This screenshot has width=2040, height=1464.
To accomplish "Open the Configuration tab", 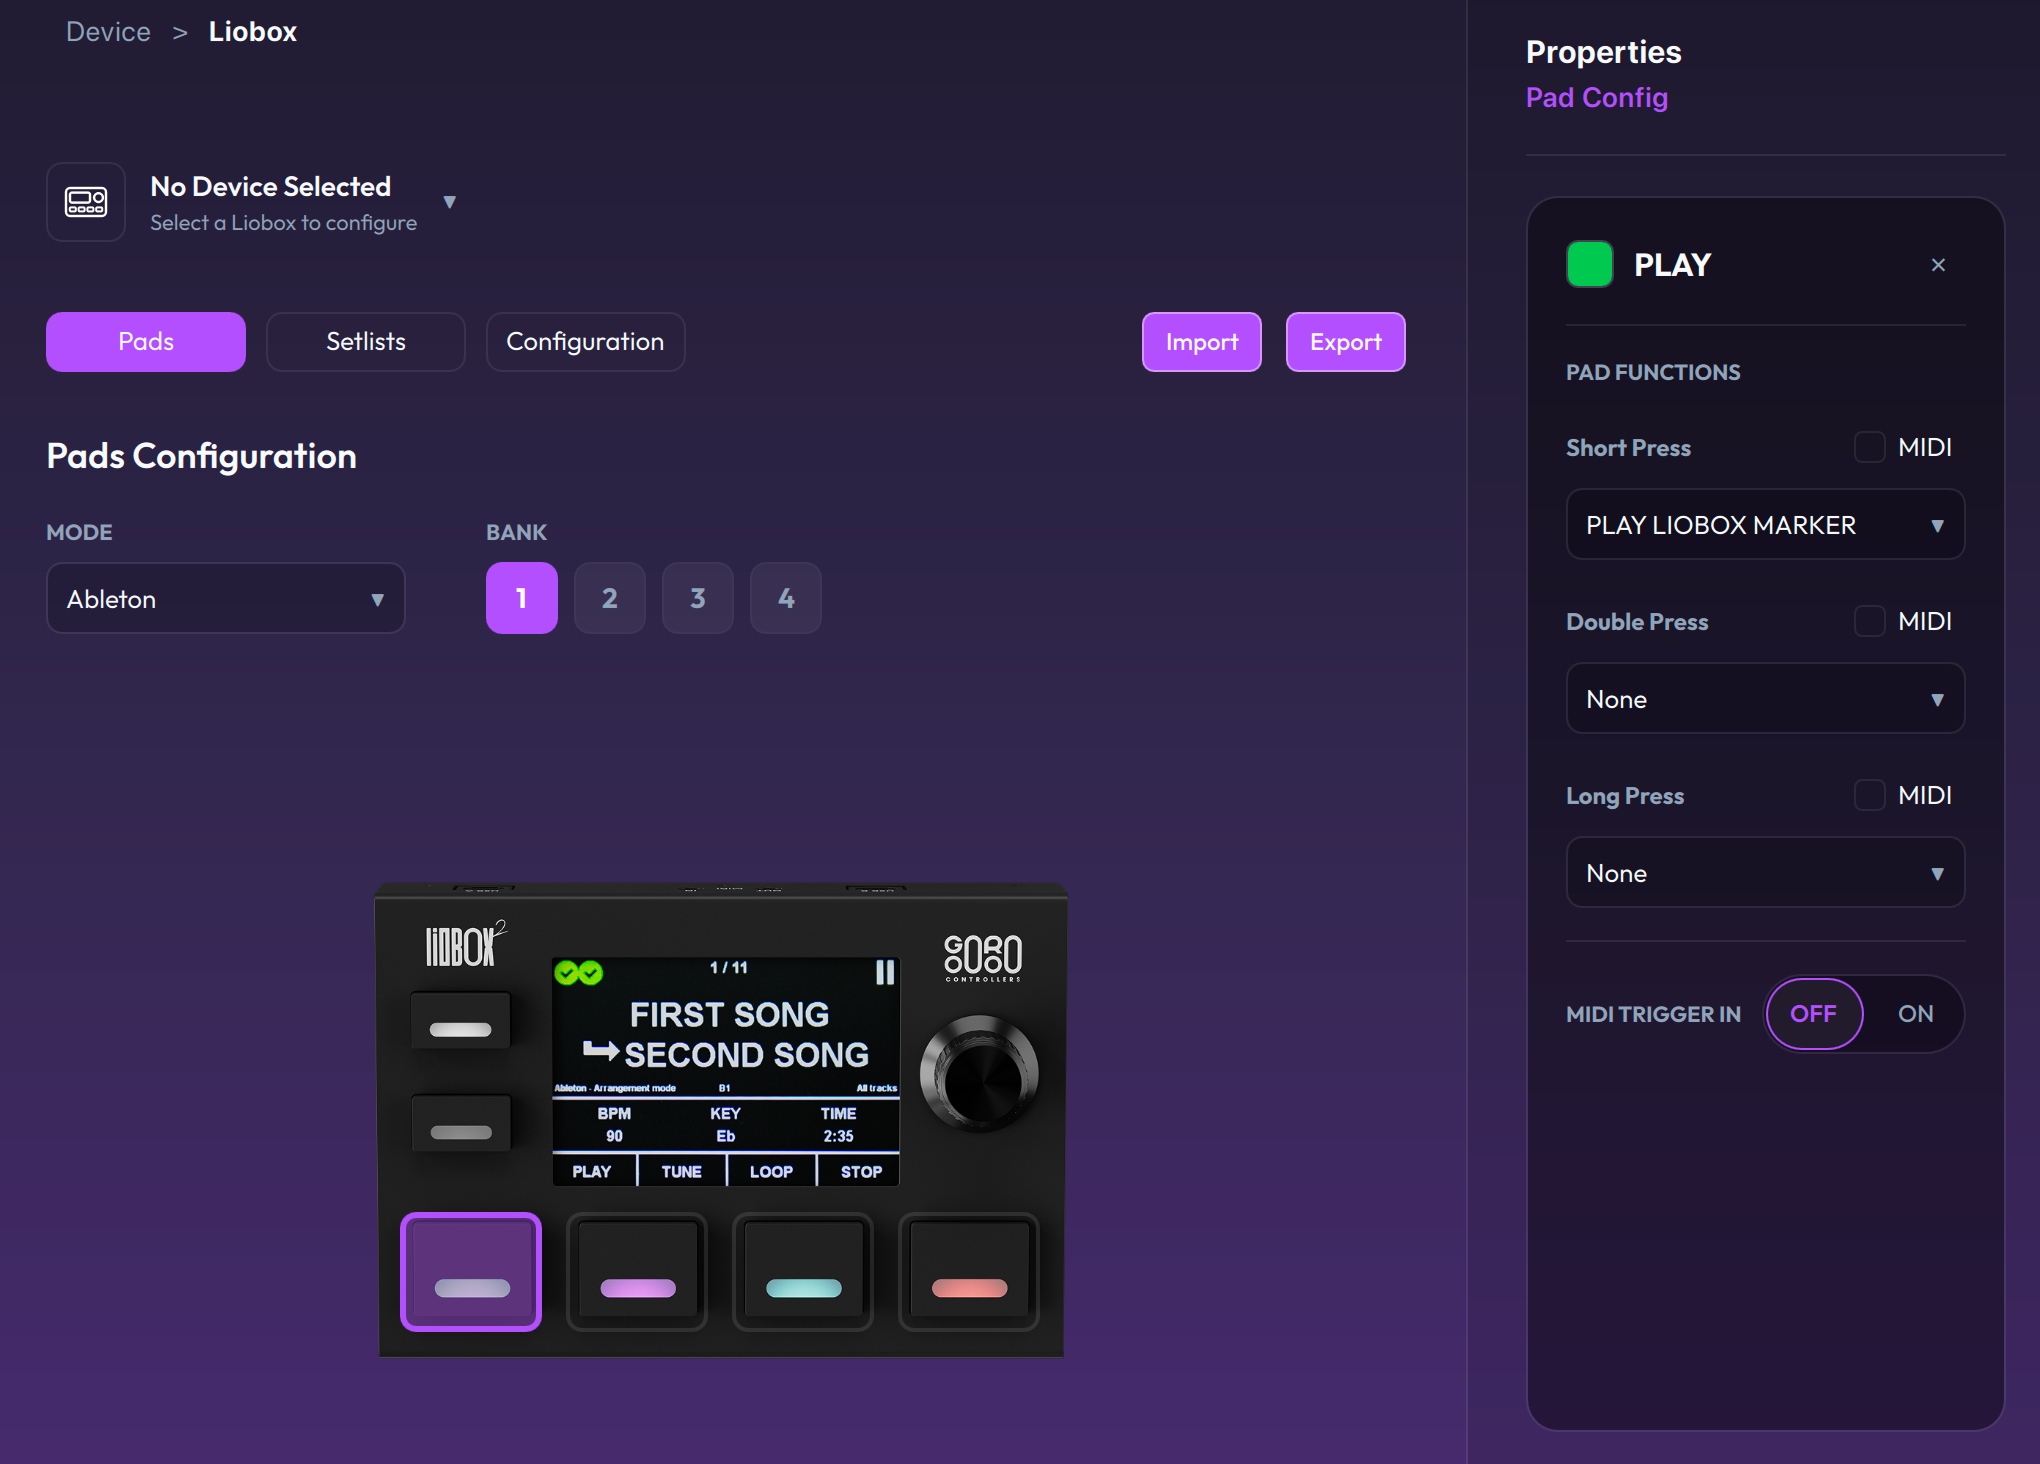I will coord(585,342).
